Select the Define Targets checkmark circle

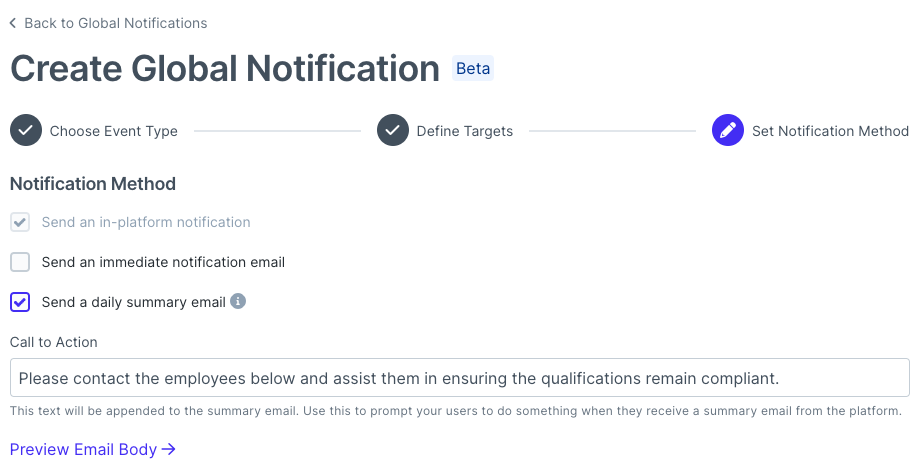(x=392, y=130)
